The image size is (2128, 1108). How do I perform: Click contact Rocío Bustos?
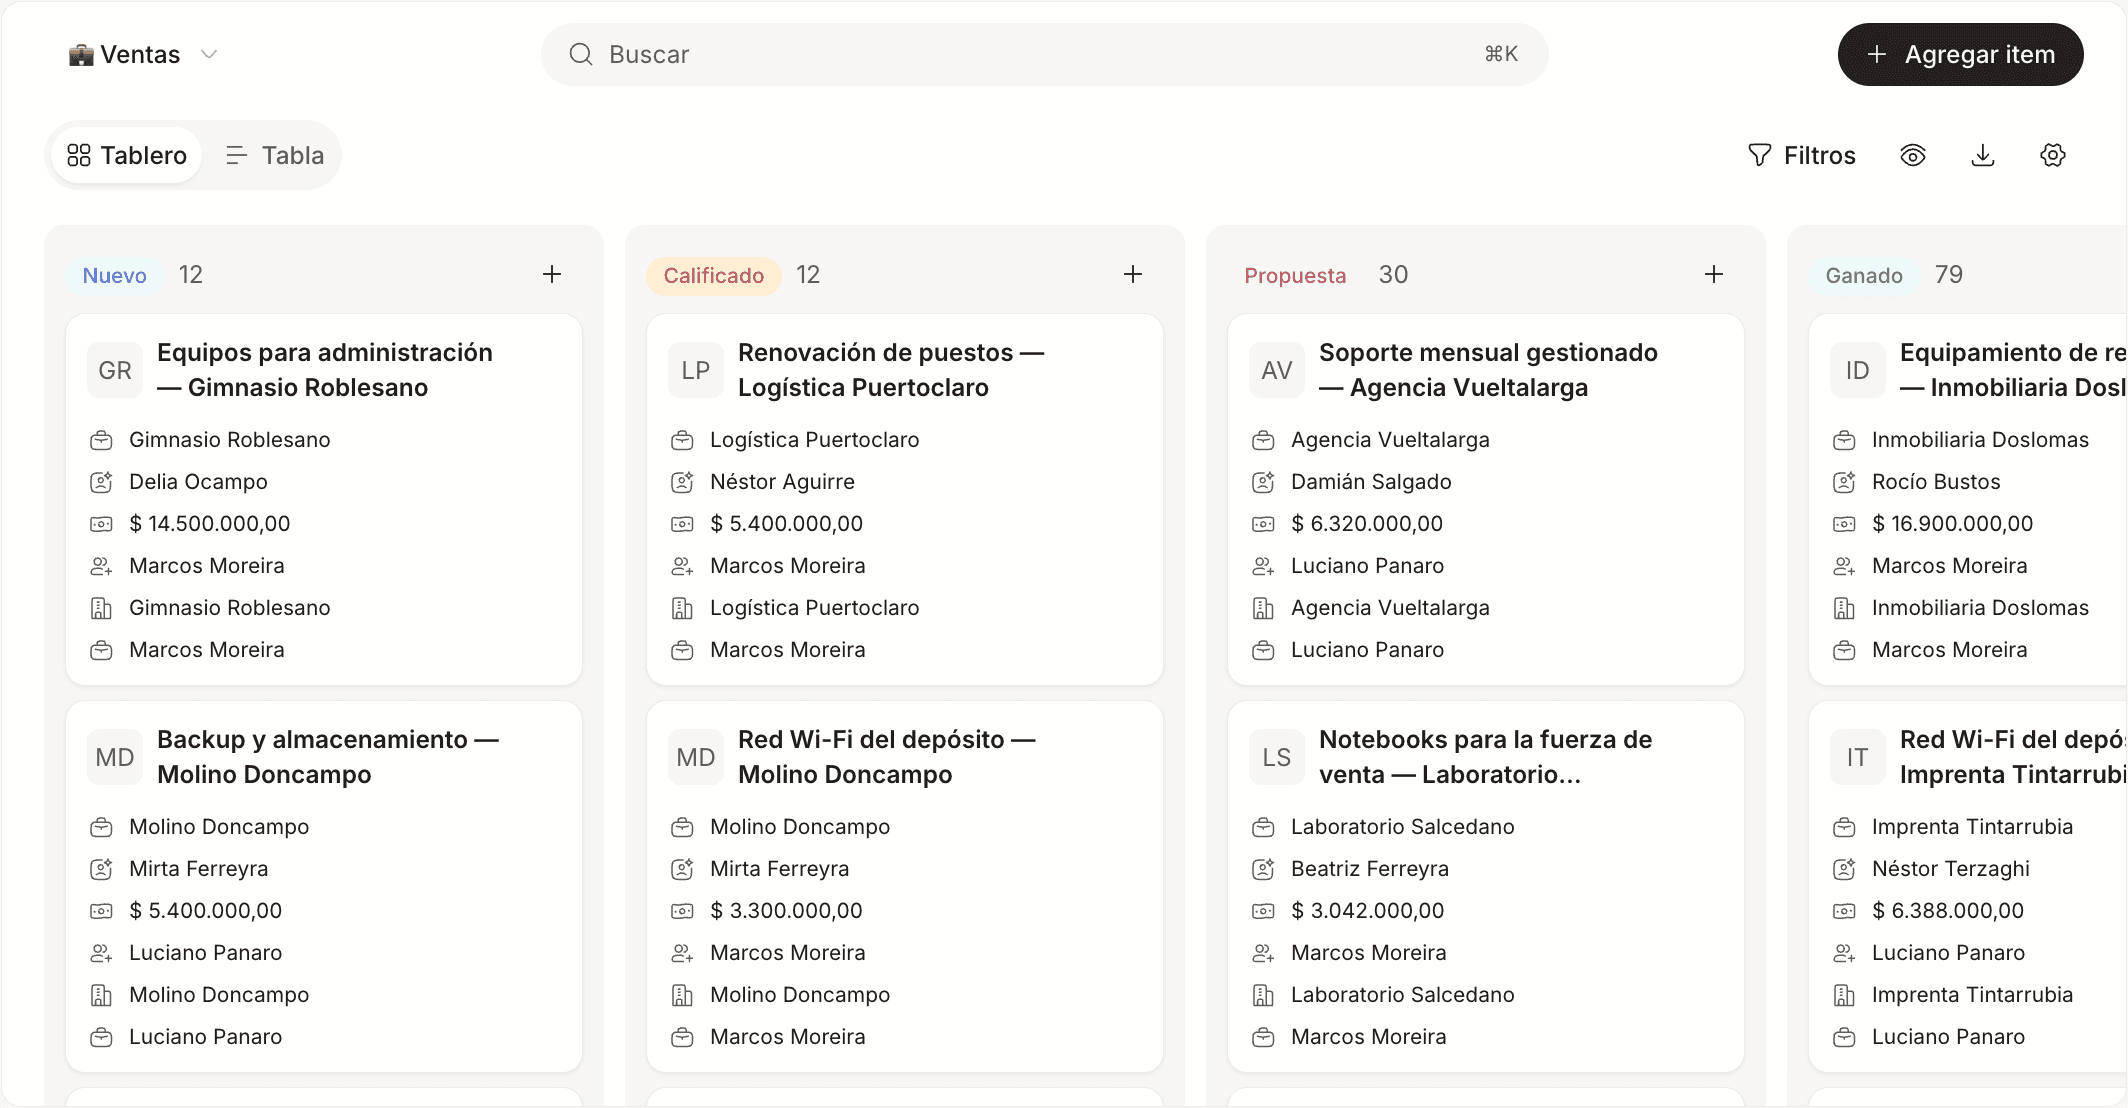(1936, 482)
